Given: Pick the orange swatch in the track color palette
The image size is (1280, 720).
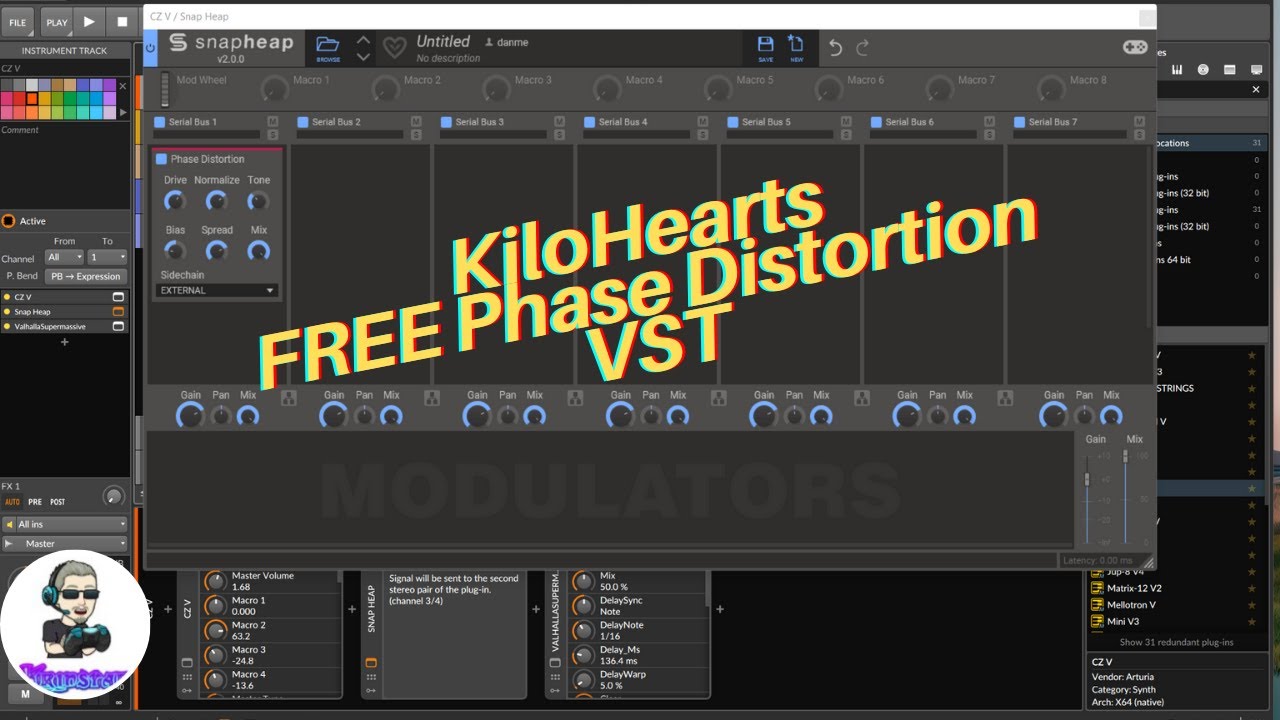Looking at the screenshot, I should click(33, 98).
